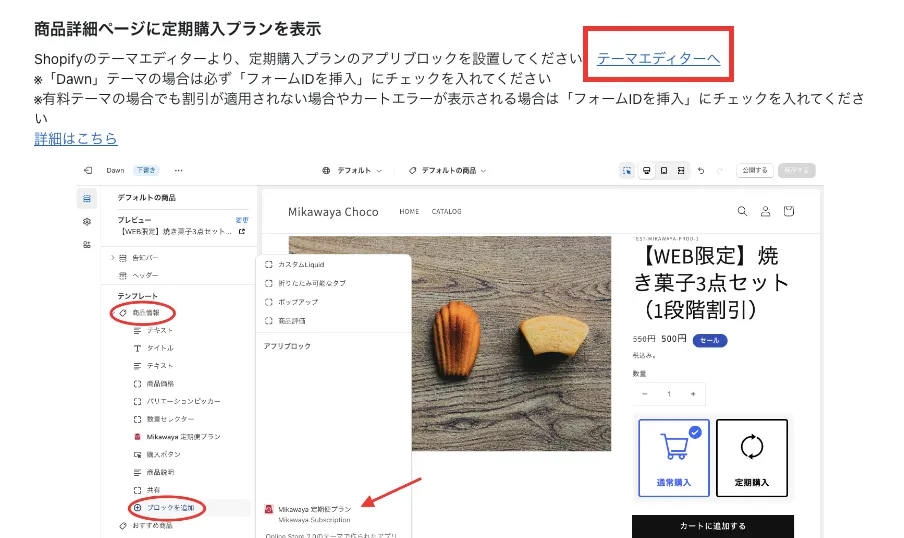Open the three-dots menu next to 下書き
This screenshot has width=904, height=538.
(179, 170)
